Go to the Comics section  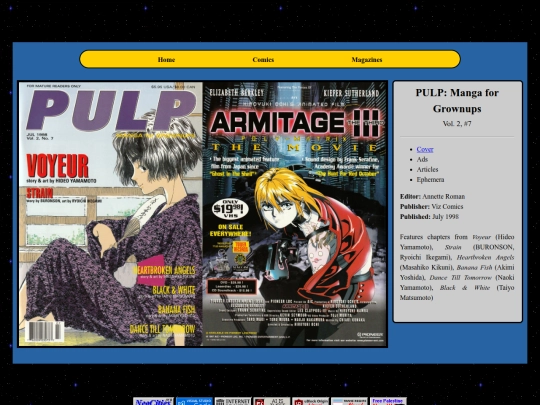point(263,60)
